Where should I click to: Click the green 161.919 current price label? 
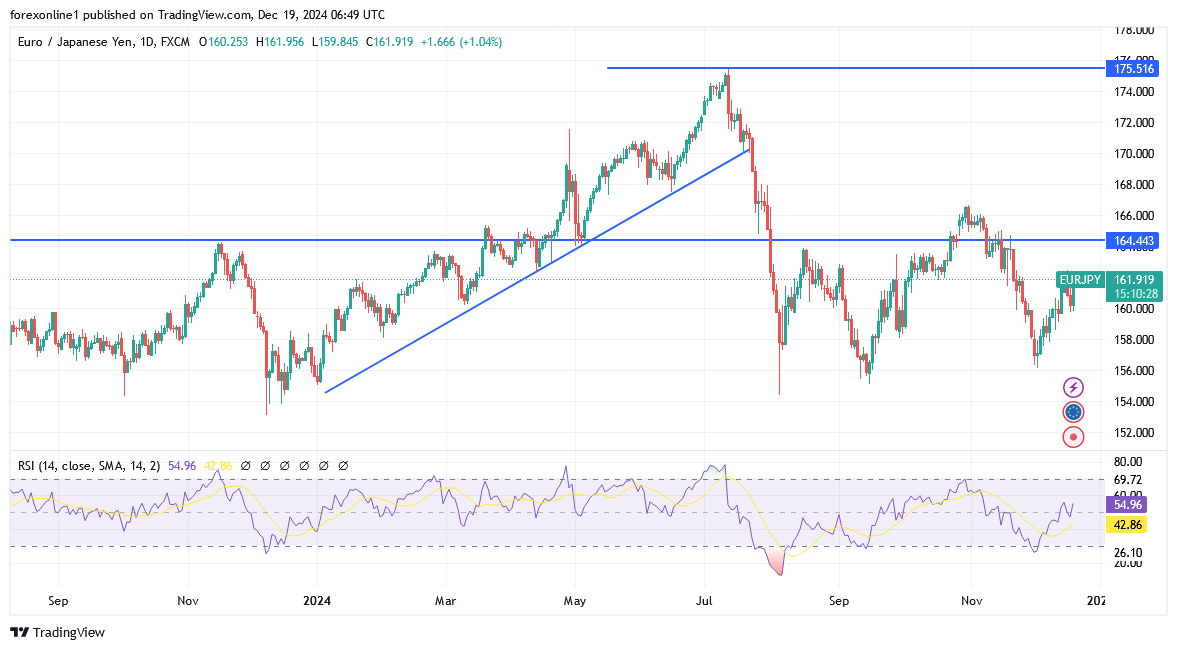pyautogui.click(x=1134, y=280)
